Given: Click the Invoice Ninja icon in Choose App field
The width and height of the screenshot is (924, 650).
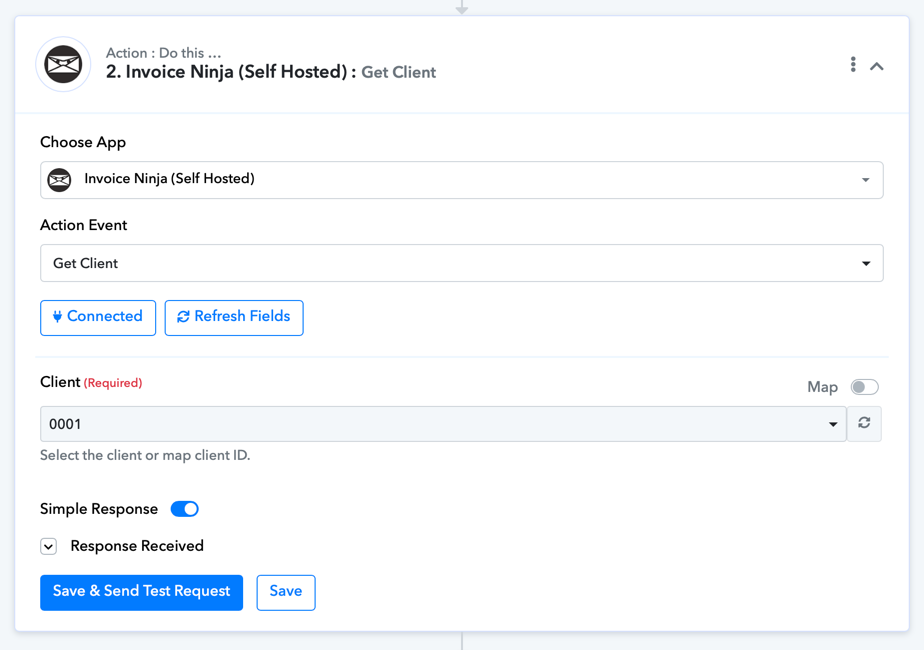Looking at the screenshot, I should (60, 180).
